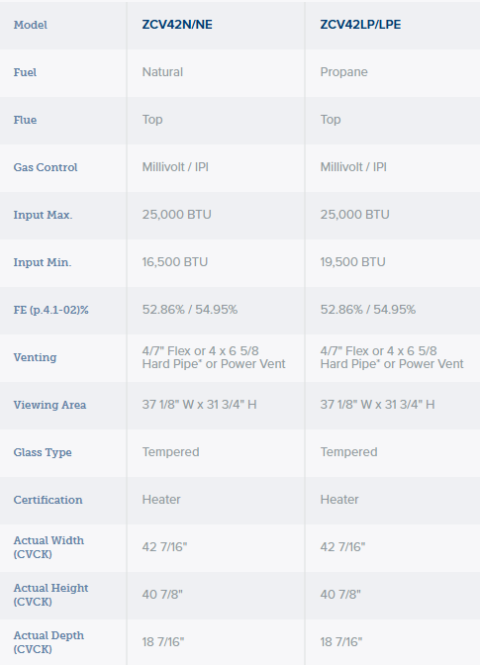Select the Natural fuel cell
This screenshot has height=665, width=480.
click(162, 72)
